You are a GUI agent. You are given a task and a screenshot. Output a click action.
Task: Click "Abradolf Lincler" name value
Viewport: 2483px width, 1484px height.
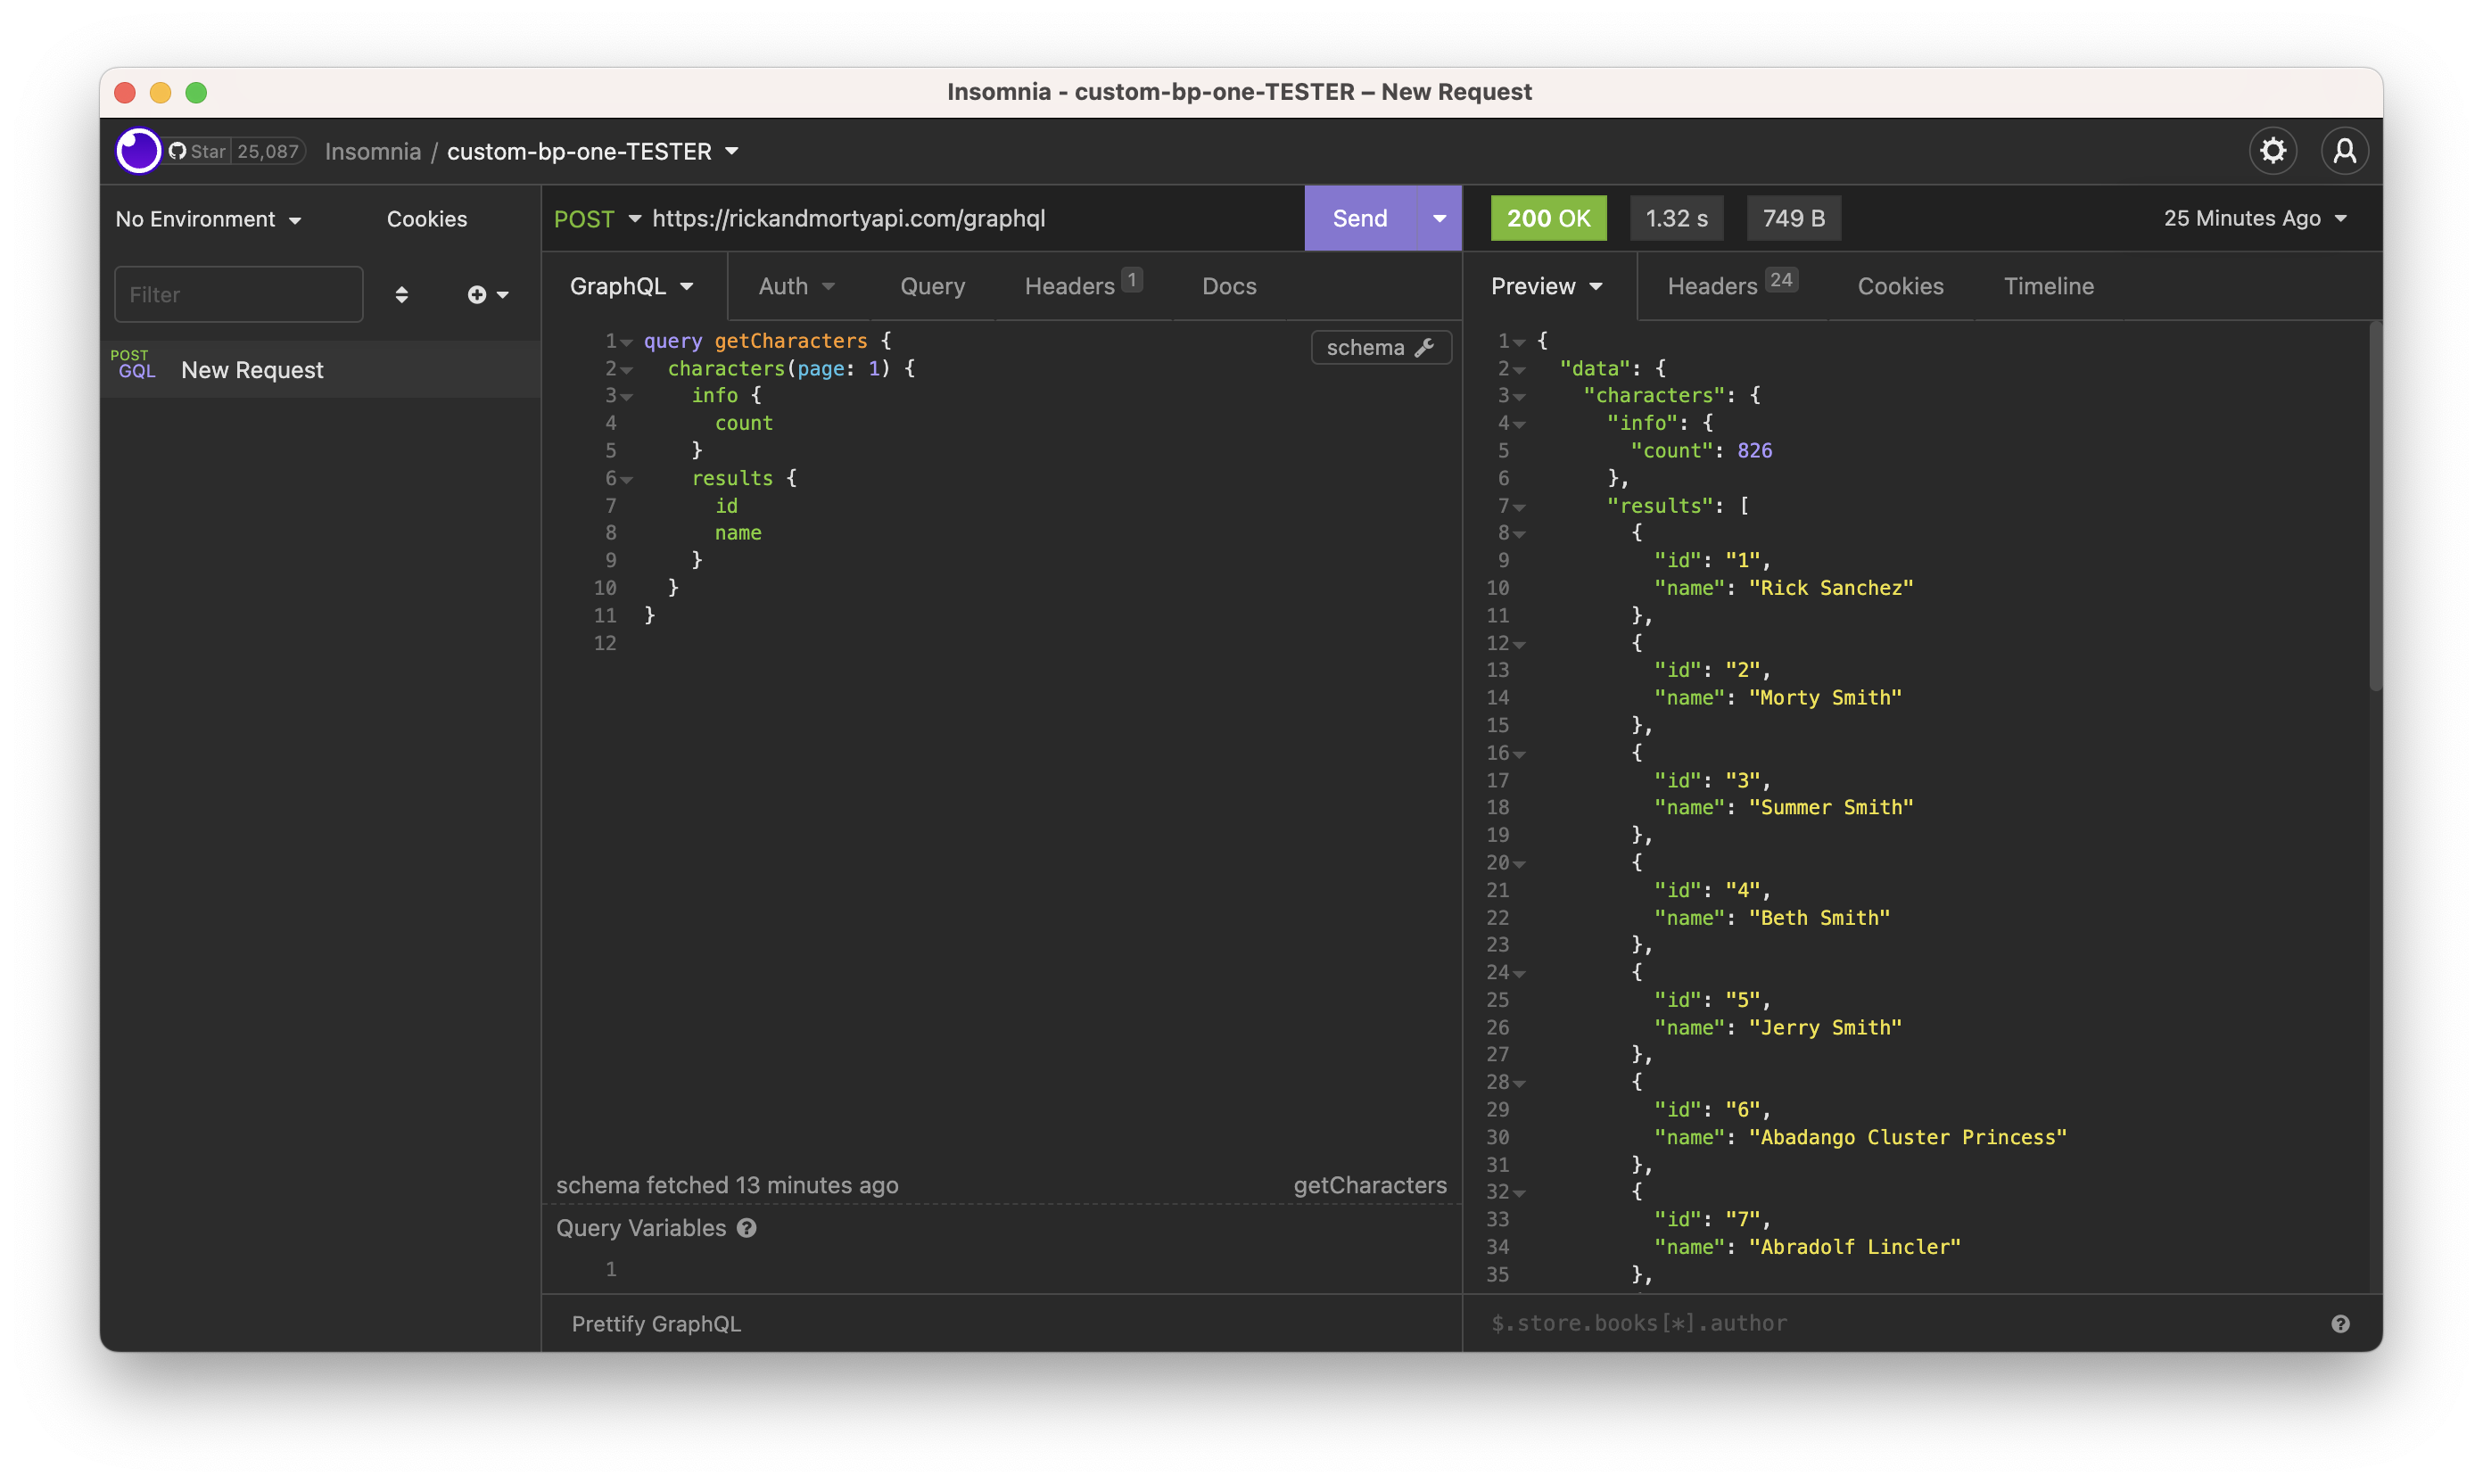pyautogui.click(x=1854, y=1247)
